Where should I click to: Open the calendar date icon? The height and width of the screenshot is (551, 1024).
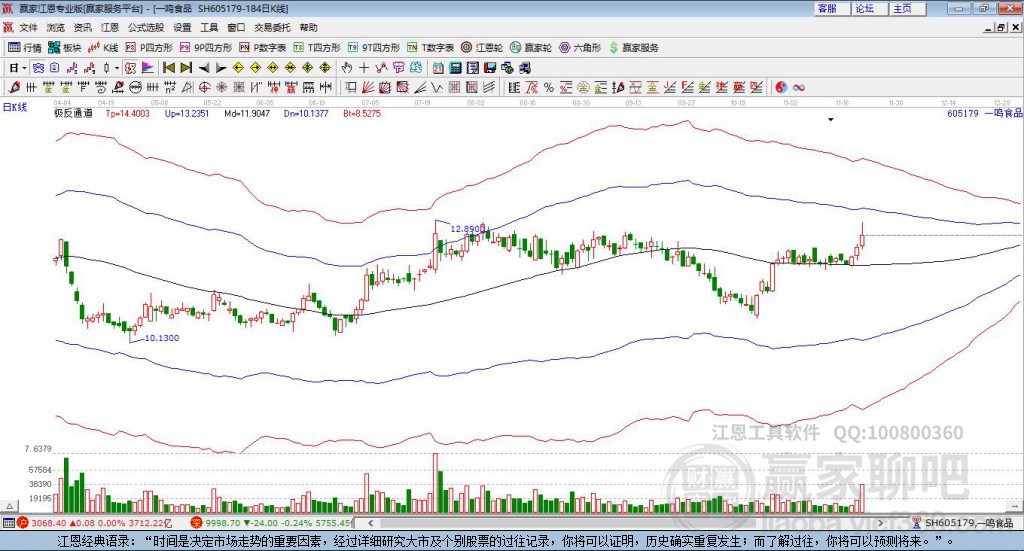(x=438, y=68)
